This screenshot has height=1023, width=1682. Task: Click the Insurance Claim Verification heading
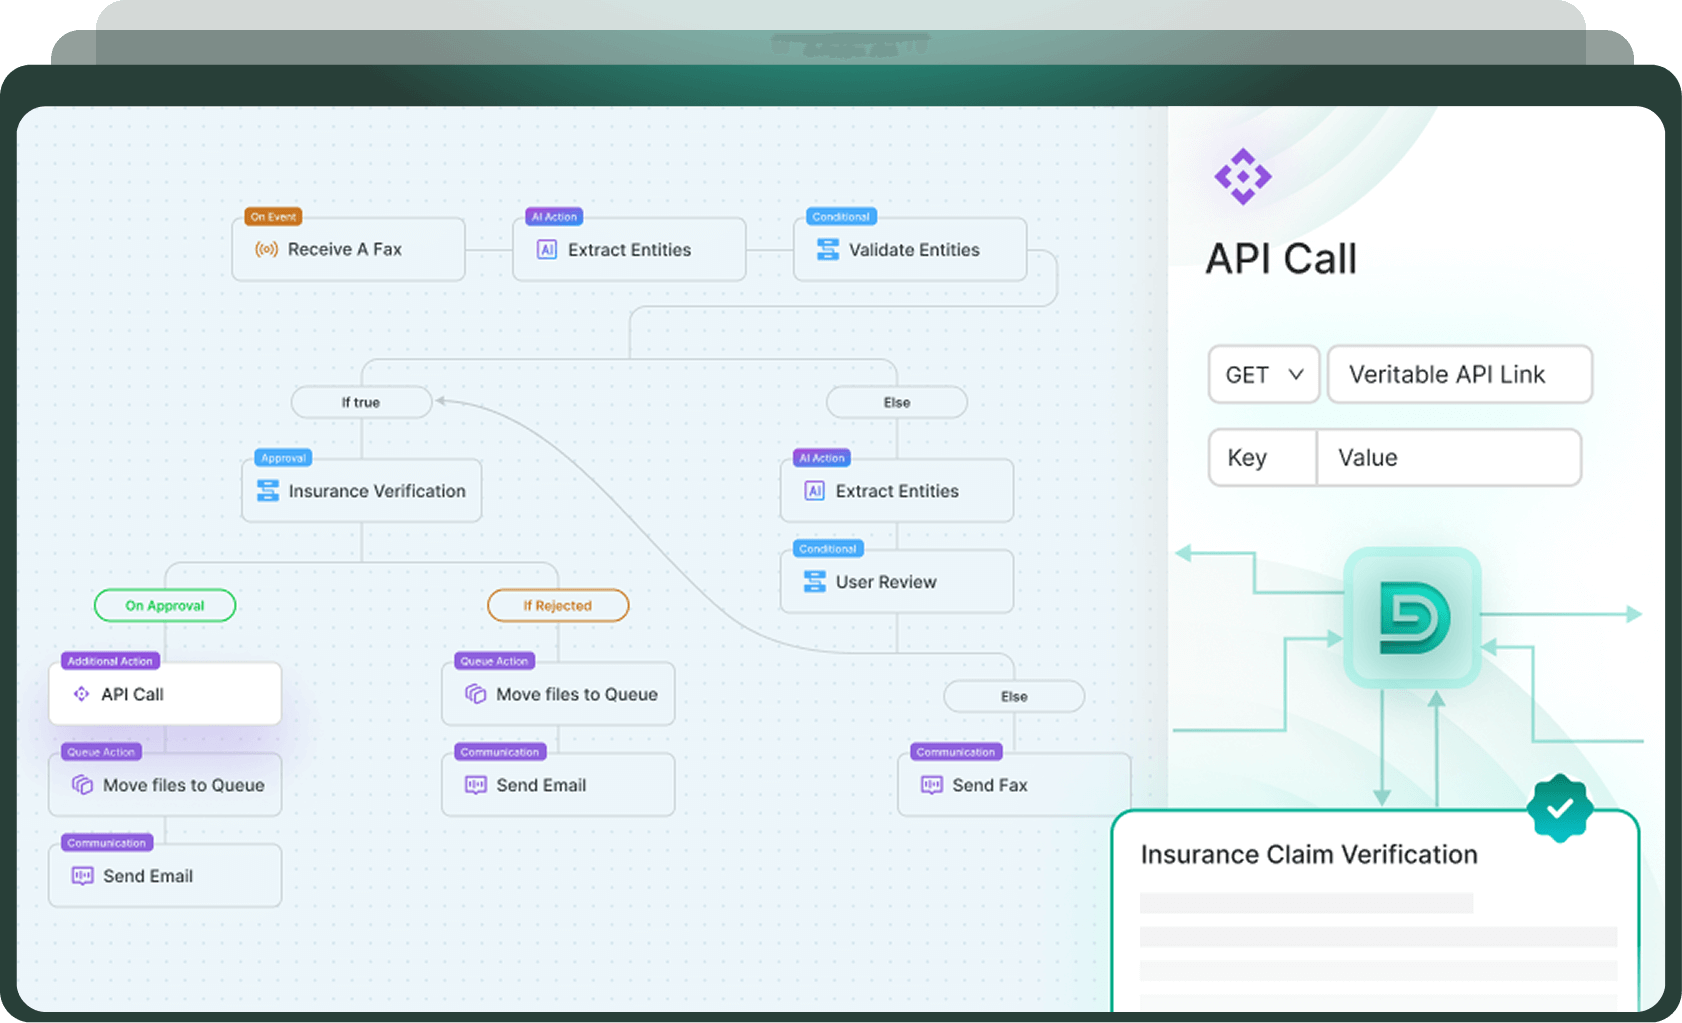1309,854
